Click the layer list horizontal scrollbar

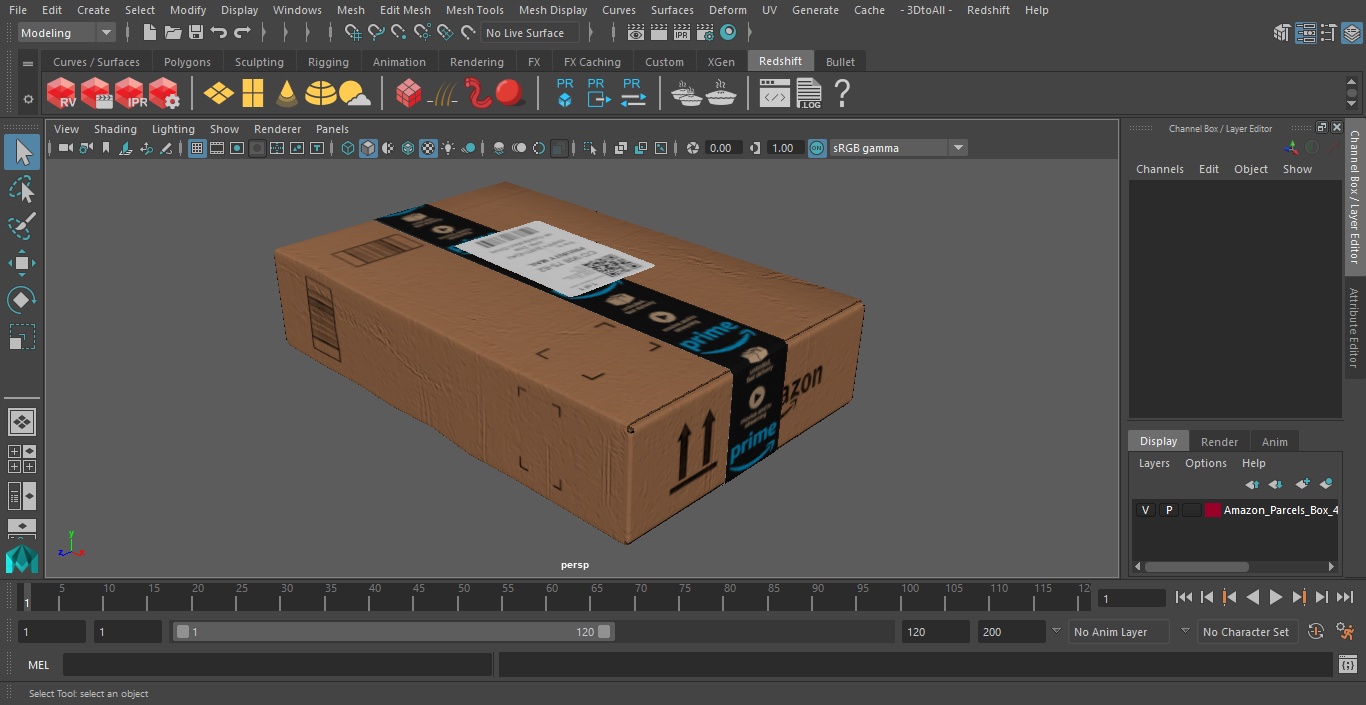1196,567
